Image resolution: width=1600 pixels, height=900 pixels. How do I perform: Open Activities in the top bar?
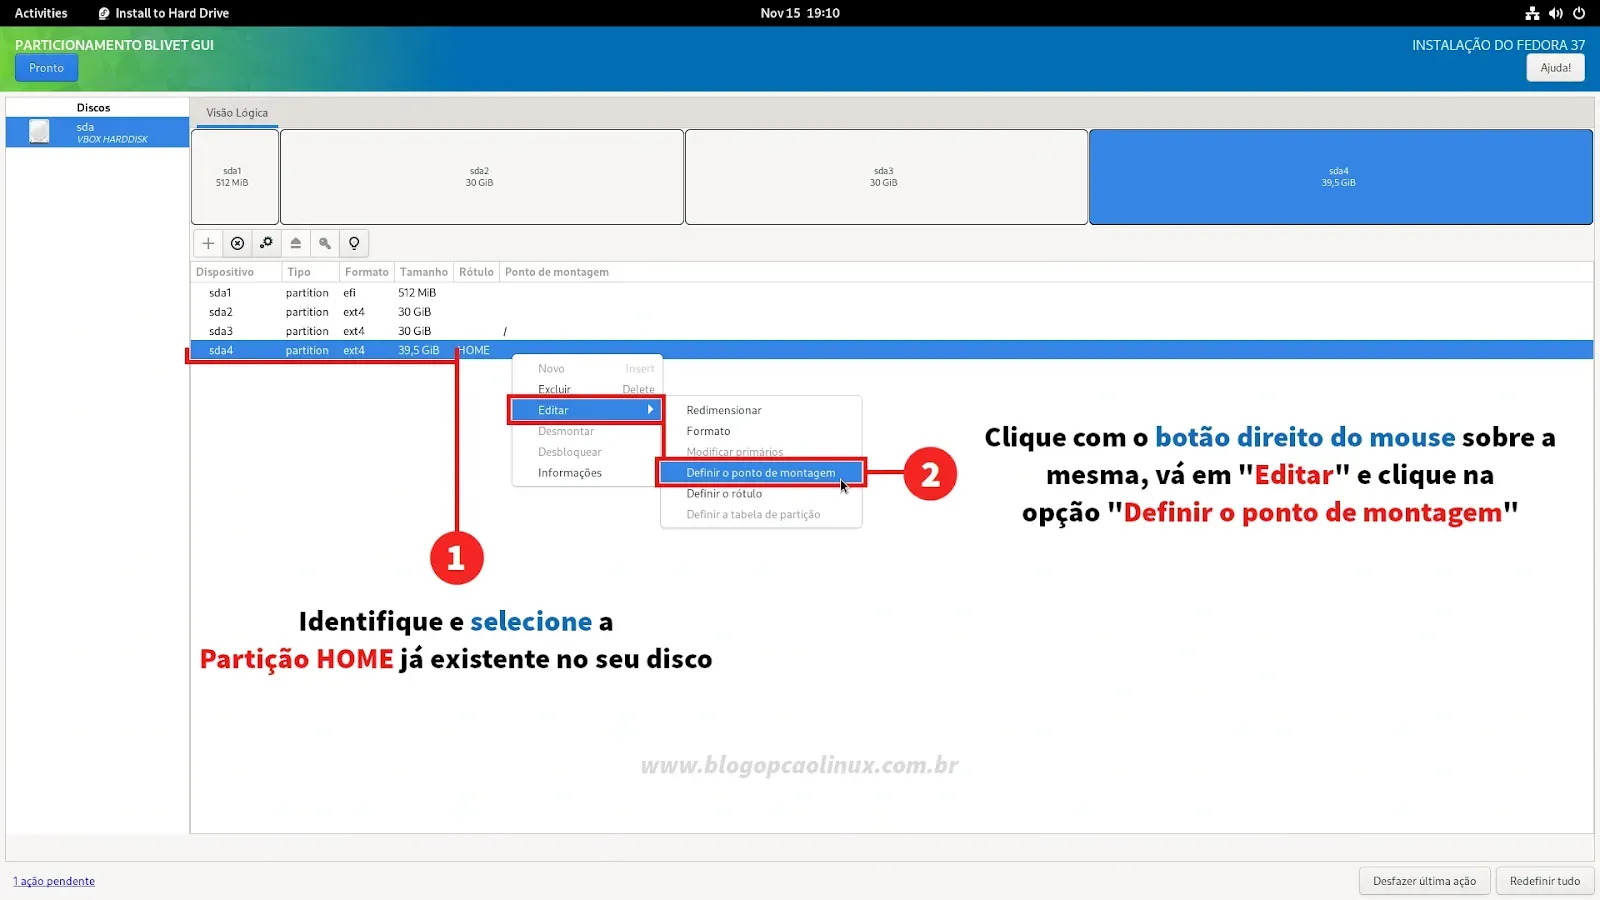(41, 13)
